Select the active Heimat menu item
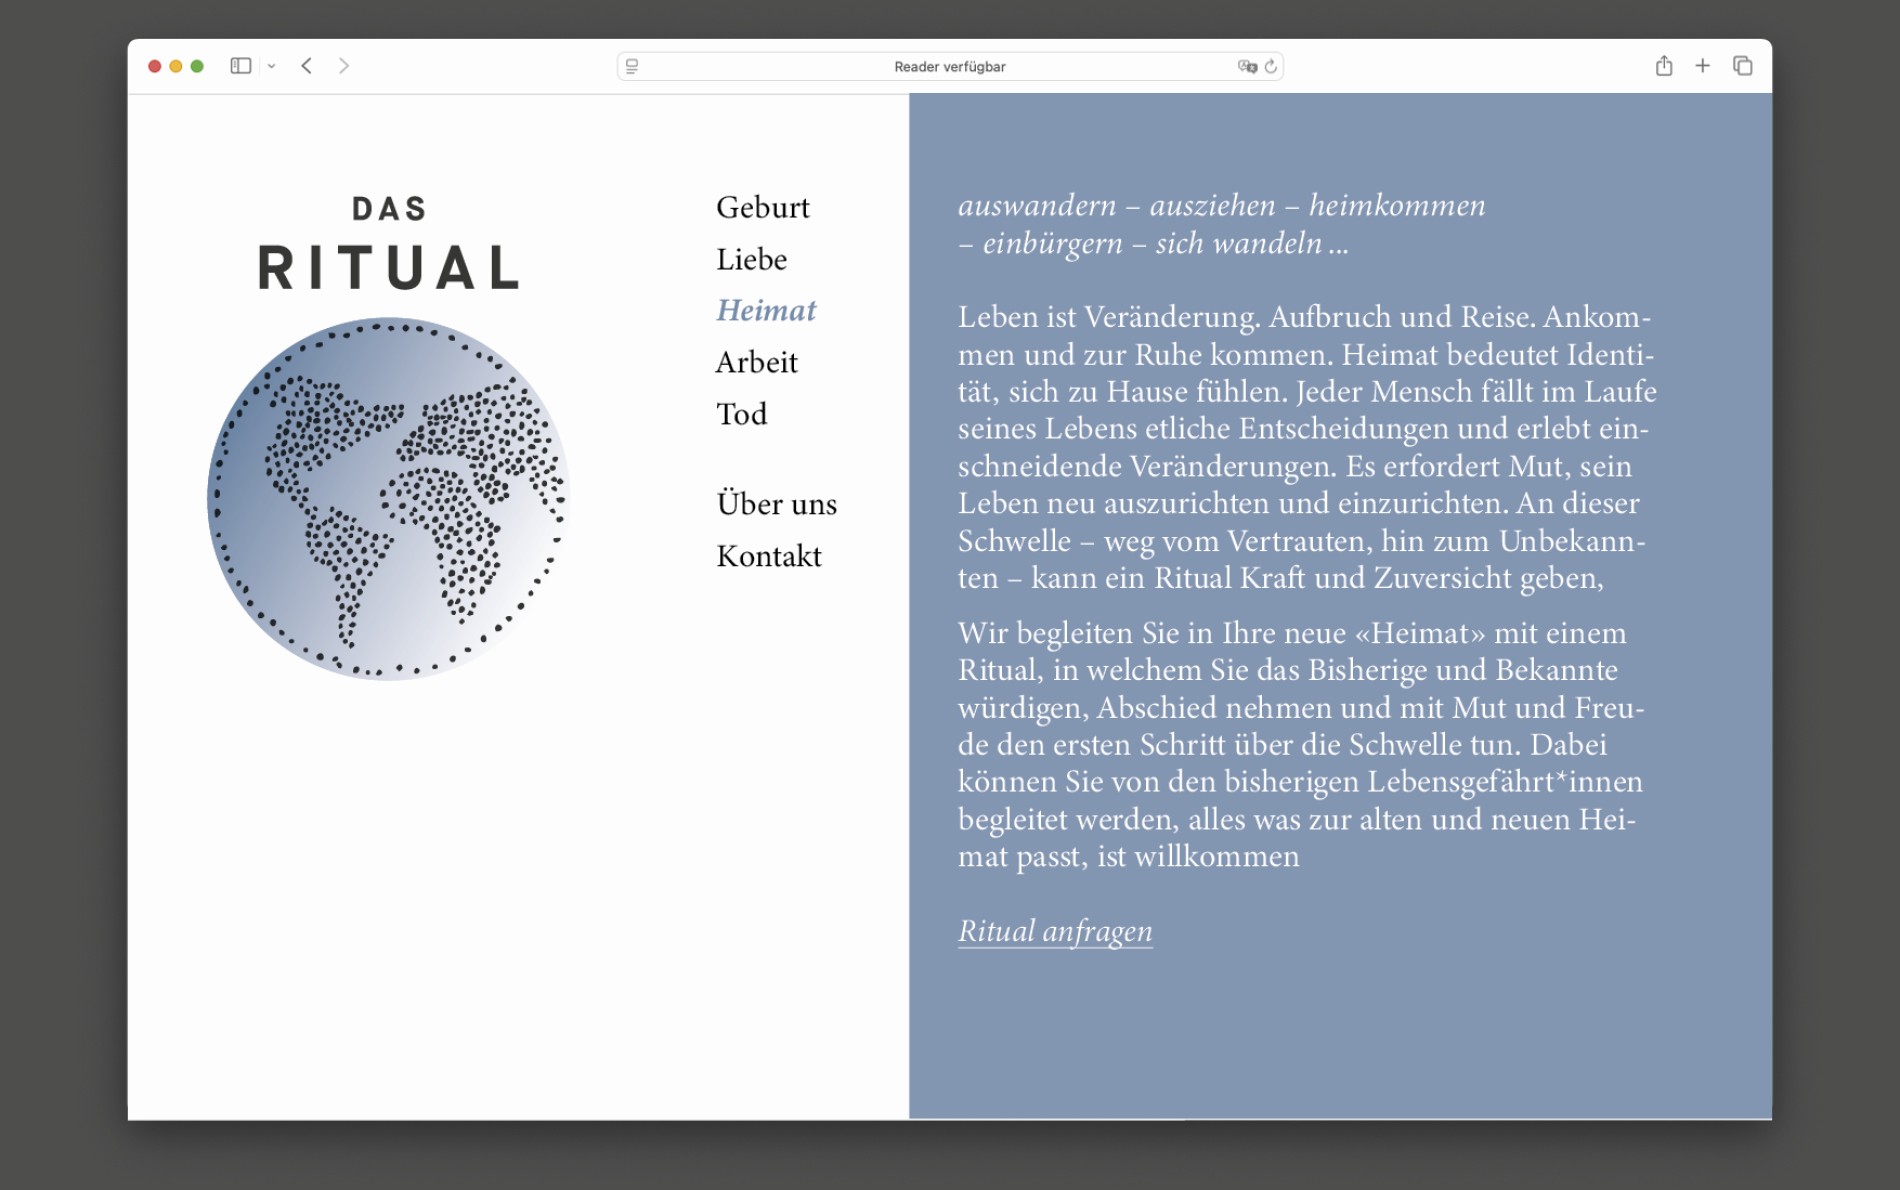Image resolution: width=1900 pixels, height=1190 pixels. (766, 310)
